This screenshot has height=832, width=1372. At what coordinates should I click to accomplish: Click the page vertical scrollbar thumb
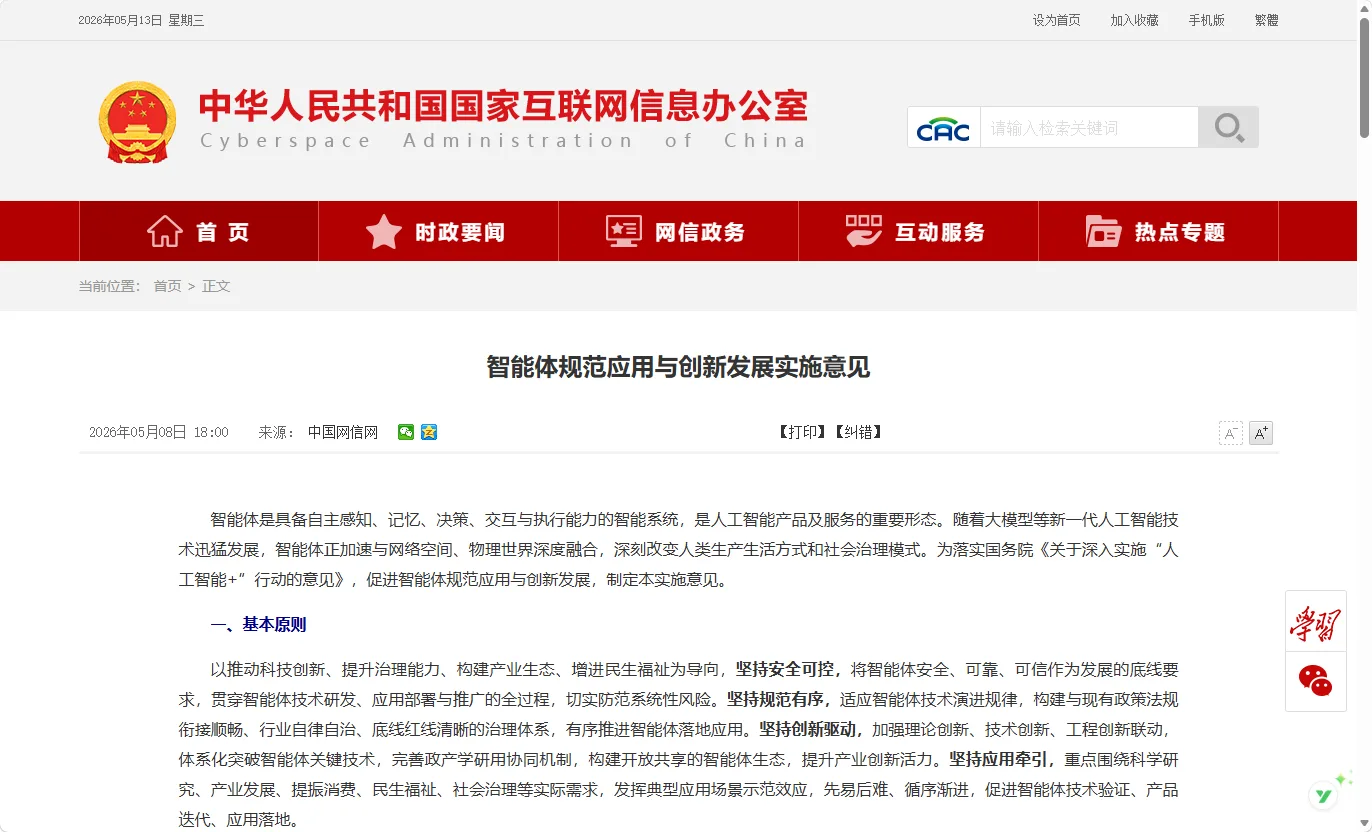(x=1364, y=76)
